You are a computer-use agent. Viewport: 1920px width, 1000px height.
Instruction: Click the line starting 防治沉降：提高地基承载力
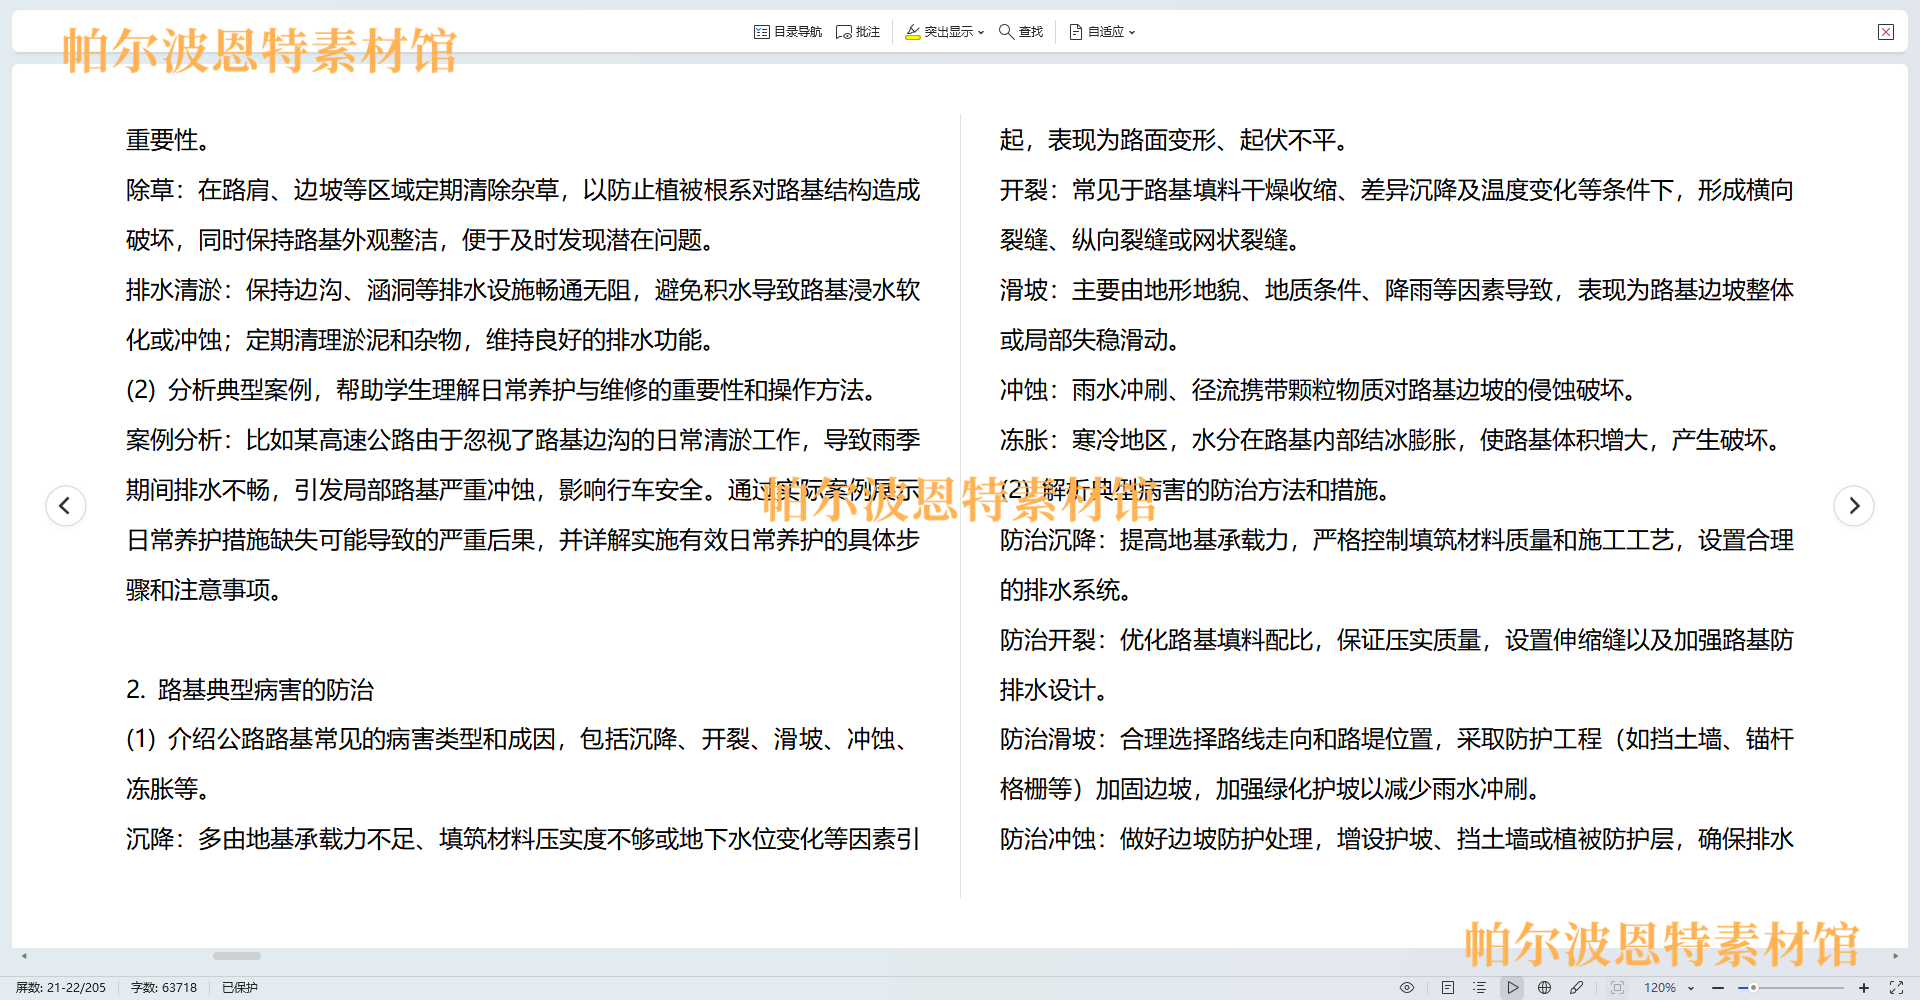(x=1397, y=540)
